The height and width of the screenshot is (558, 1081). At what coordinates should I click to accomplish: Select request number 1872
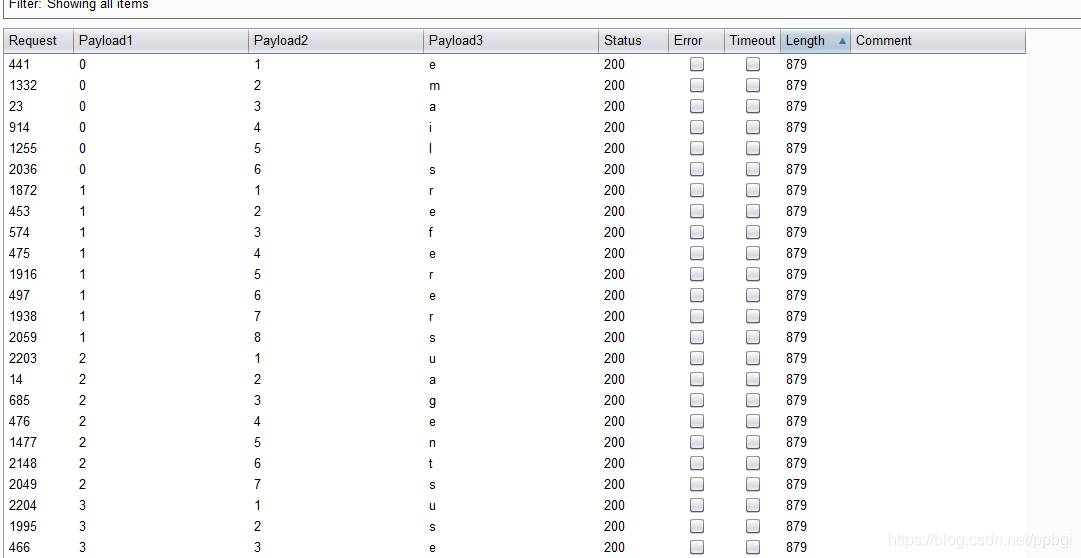click(x=23, y=190)
